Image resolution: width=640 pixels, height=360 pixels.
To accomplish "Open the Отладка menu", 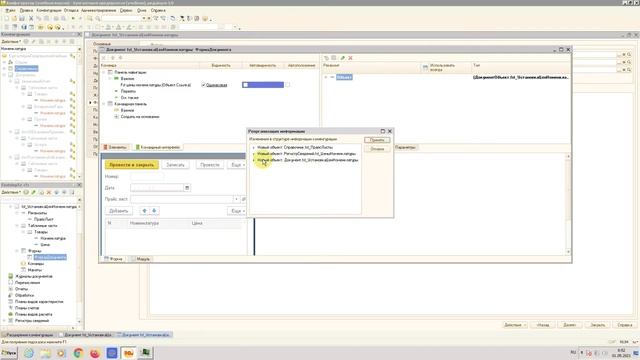I will [x=71, y=10].
